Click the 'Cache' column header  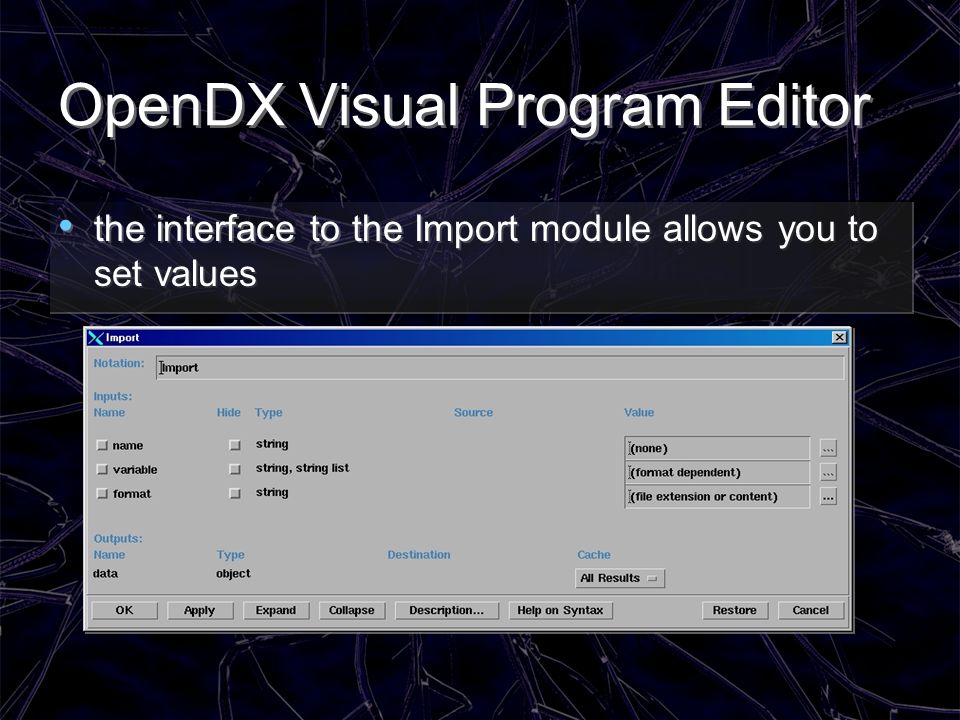(x=594, y=555)
